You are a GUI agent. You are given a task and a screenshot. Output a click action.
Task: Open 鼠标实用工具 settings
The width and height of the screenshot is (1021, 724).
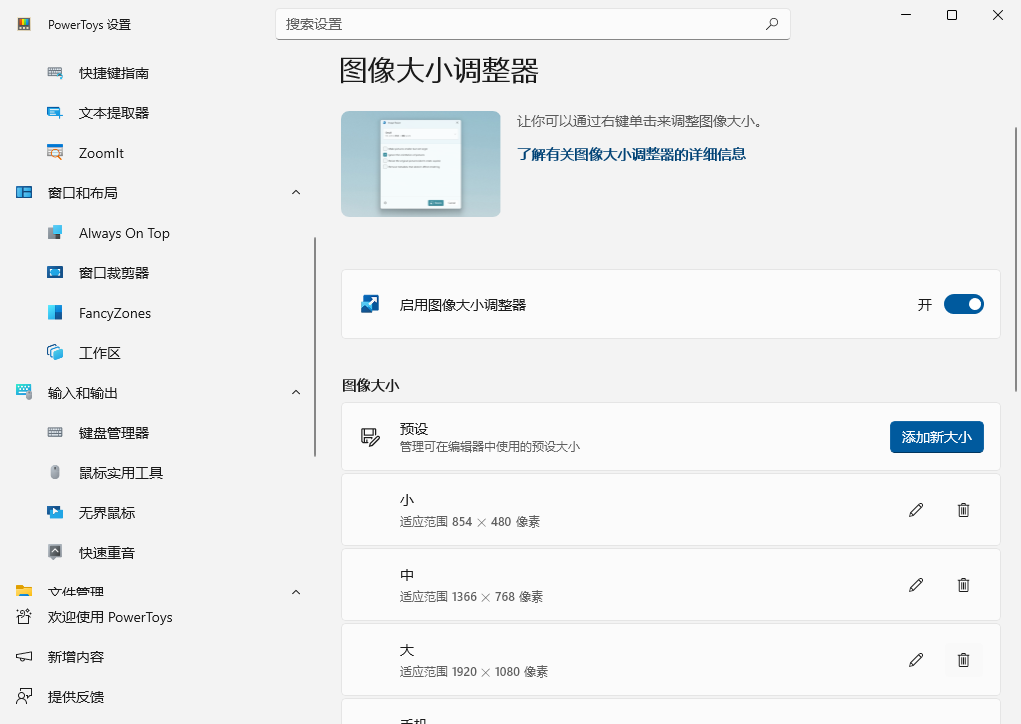(x=120, y=472)
